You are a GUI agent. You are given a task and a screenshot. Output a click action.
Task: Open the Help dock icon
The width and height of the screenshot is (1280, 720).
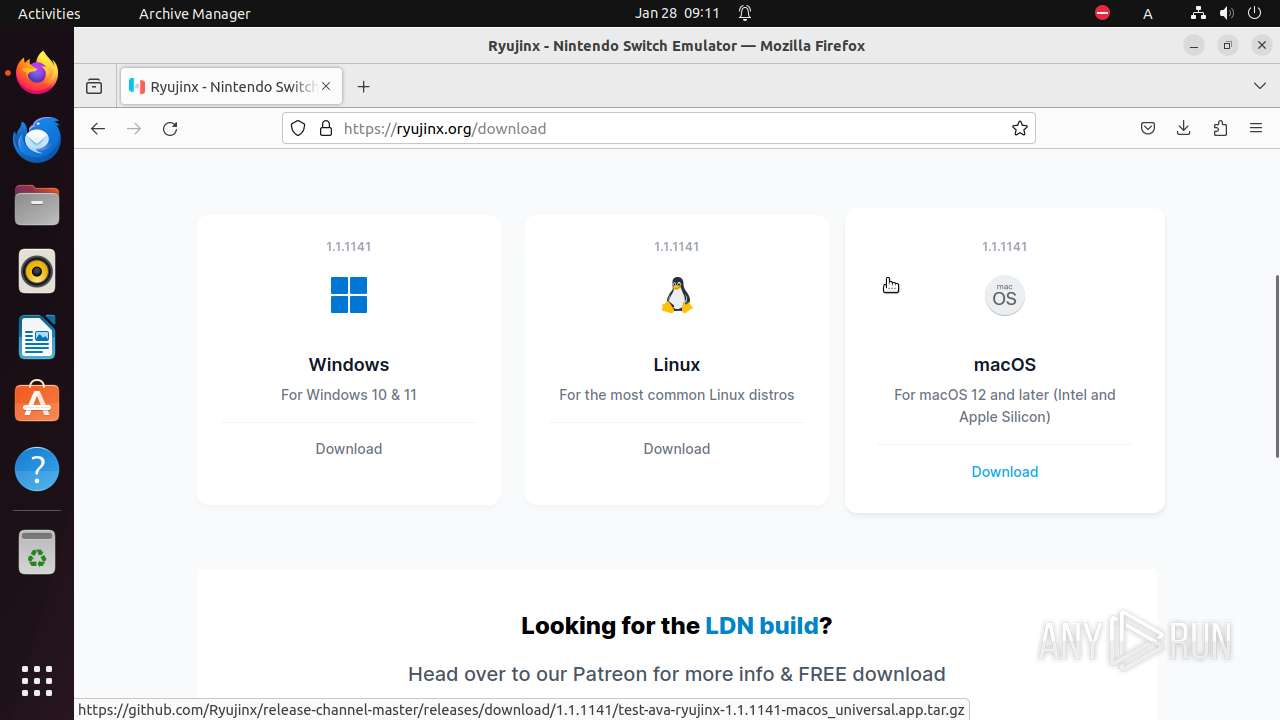[37, 469]
